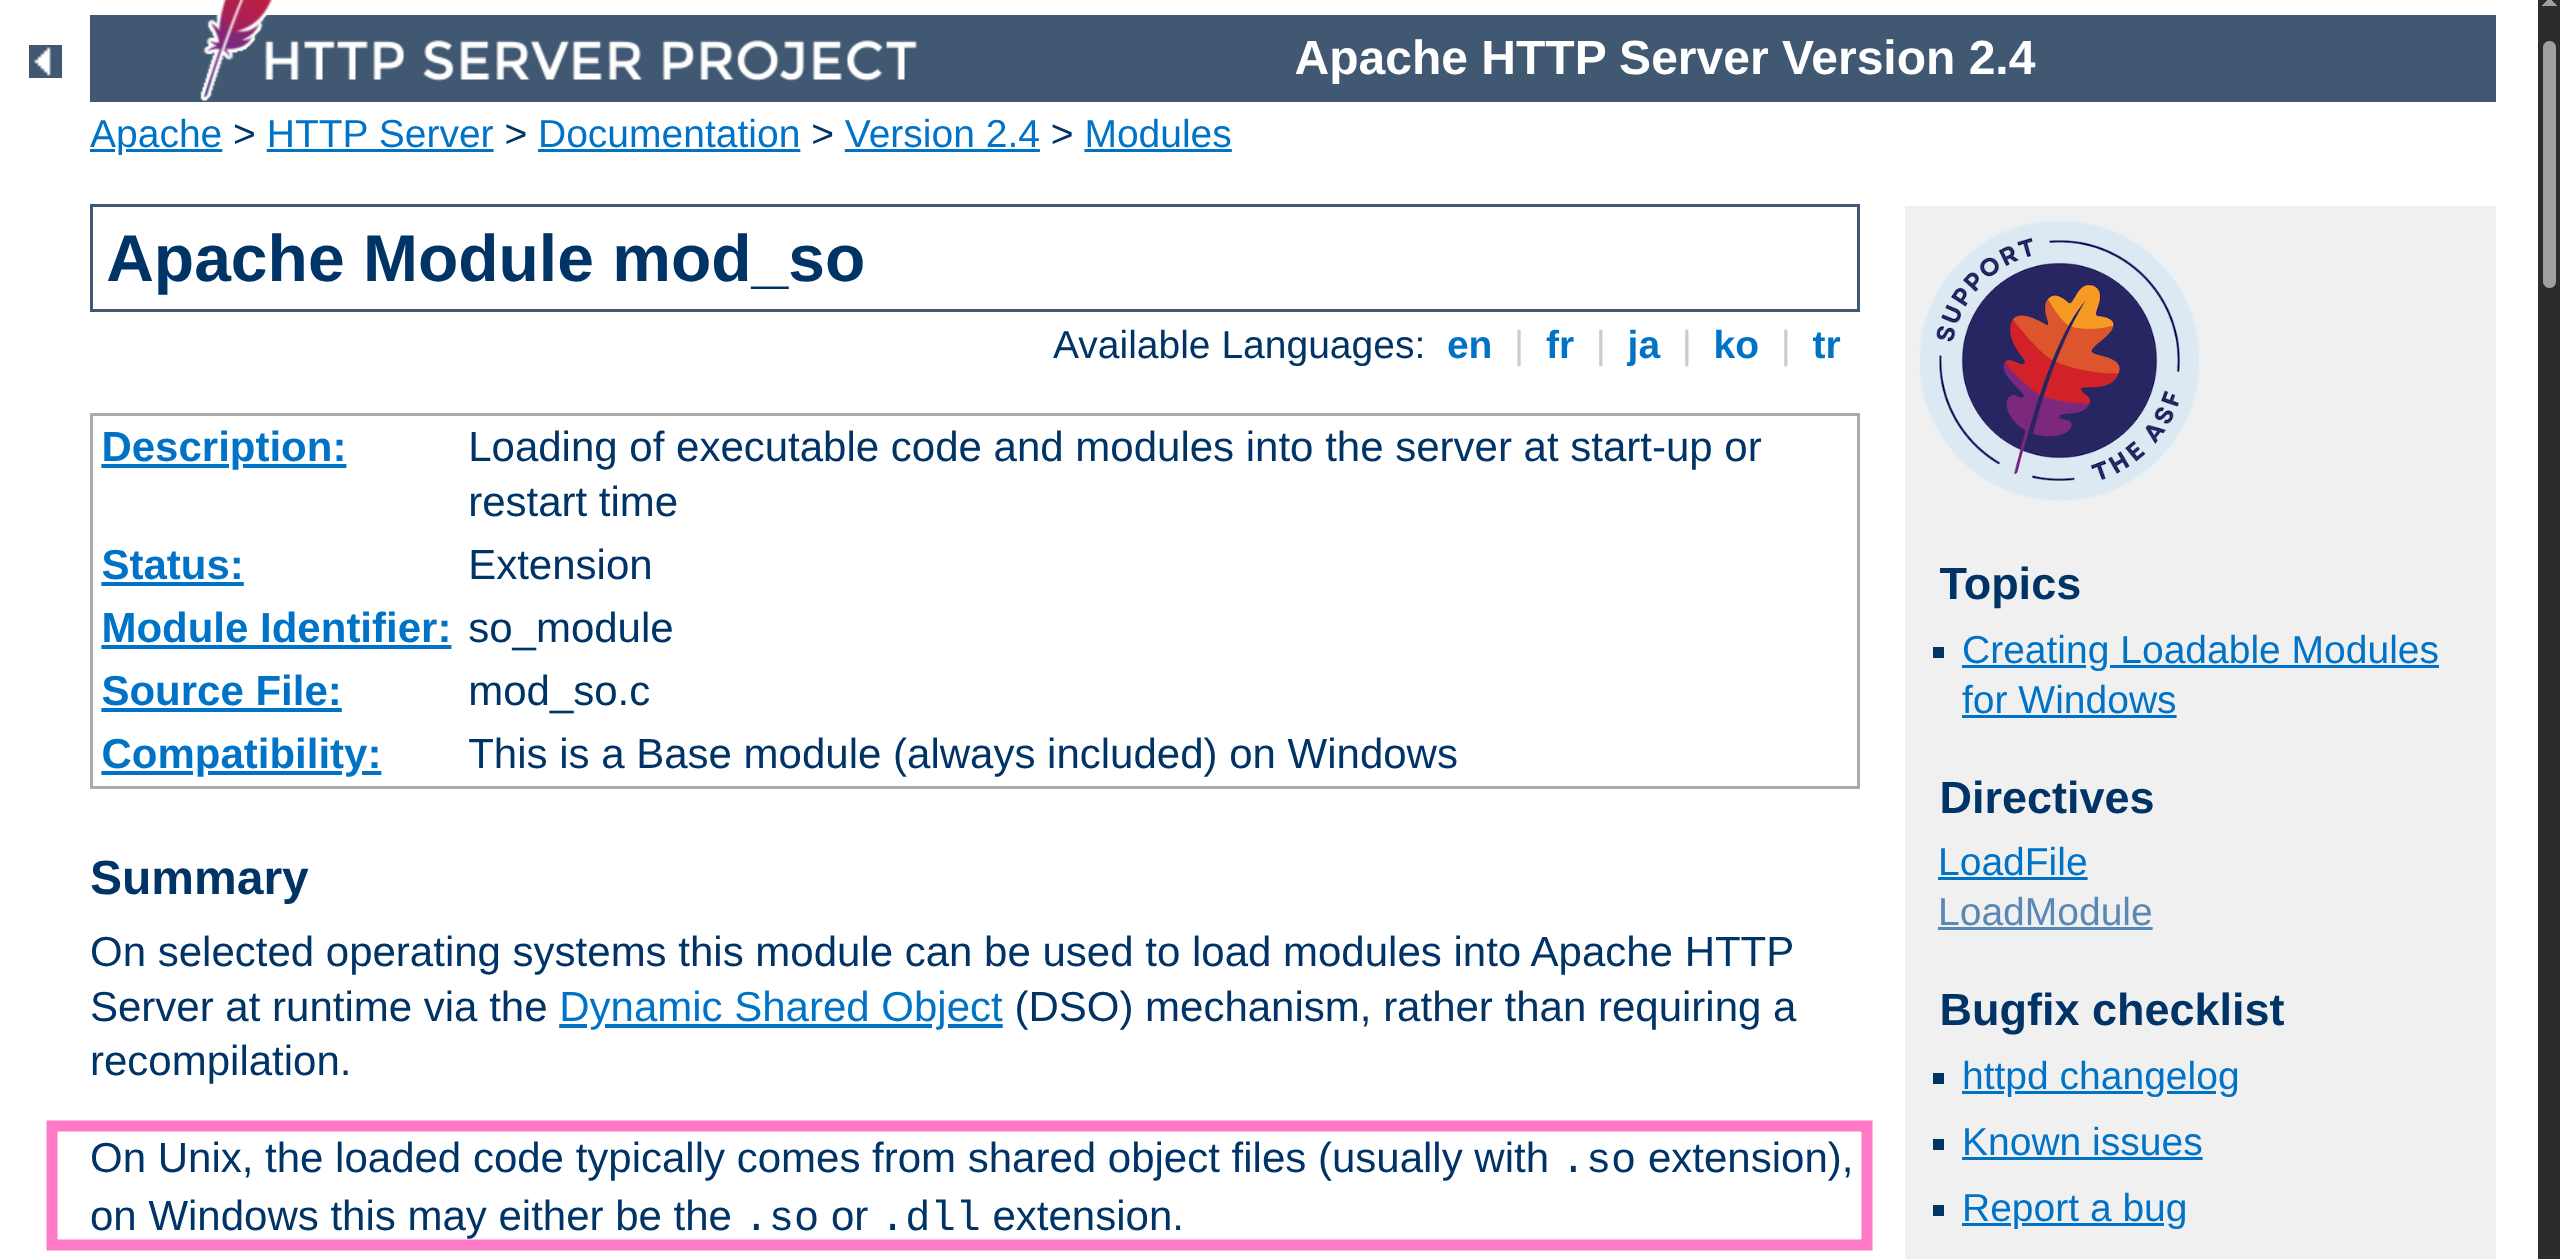Follow the Dynamic Shared Object link
Viewport: 2560px width, 1259px height.
[780, 1007]
